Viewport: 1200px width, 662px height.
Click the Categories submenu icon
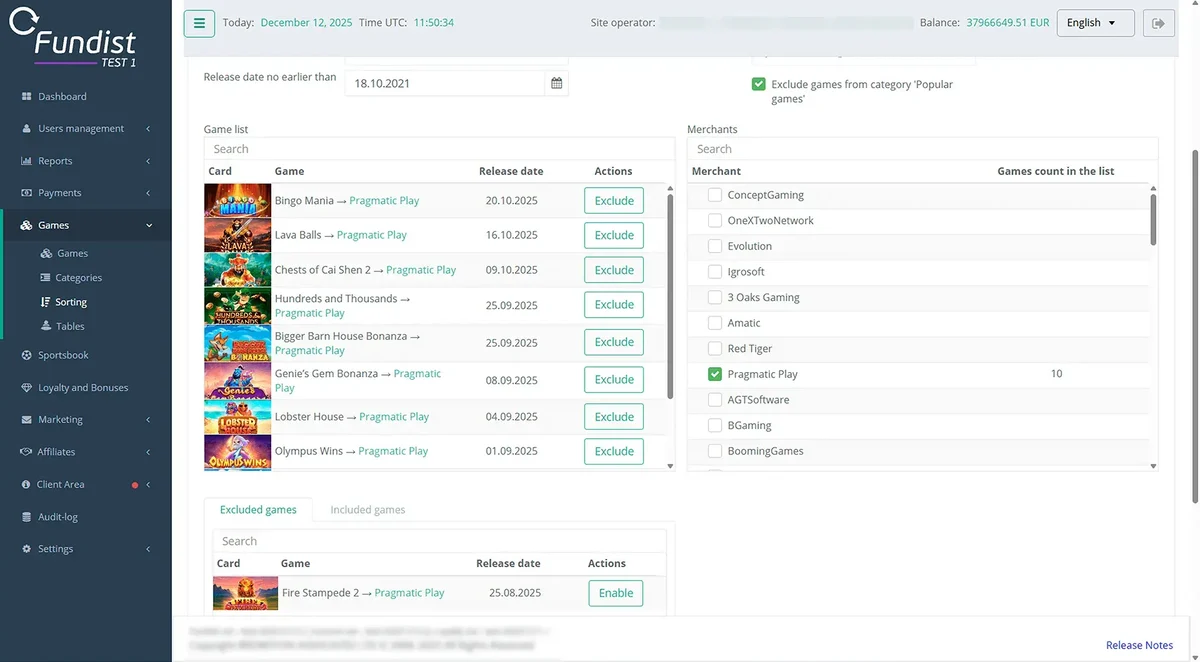click(x=46, y=278)
